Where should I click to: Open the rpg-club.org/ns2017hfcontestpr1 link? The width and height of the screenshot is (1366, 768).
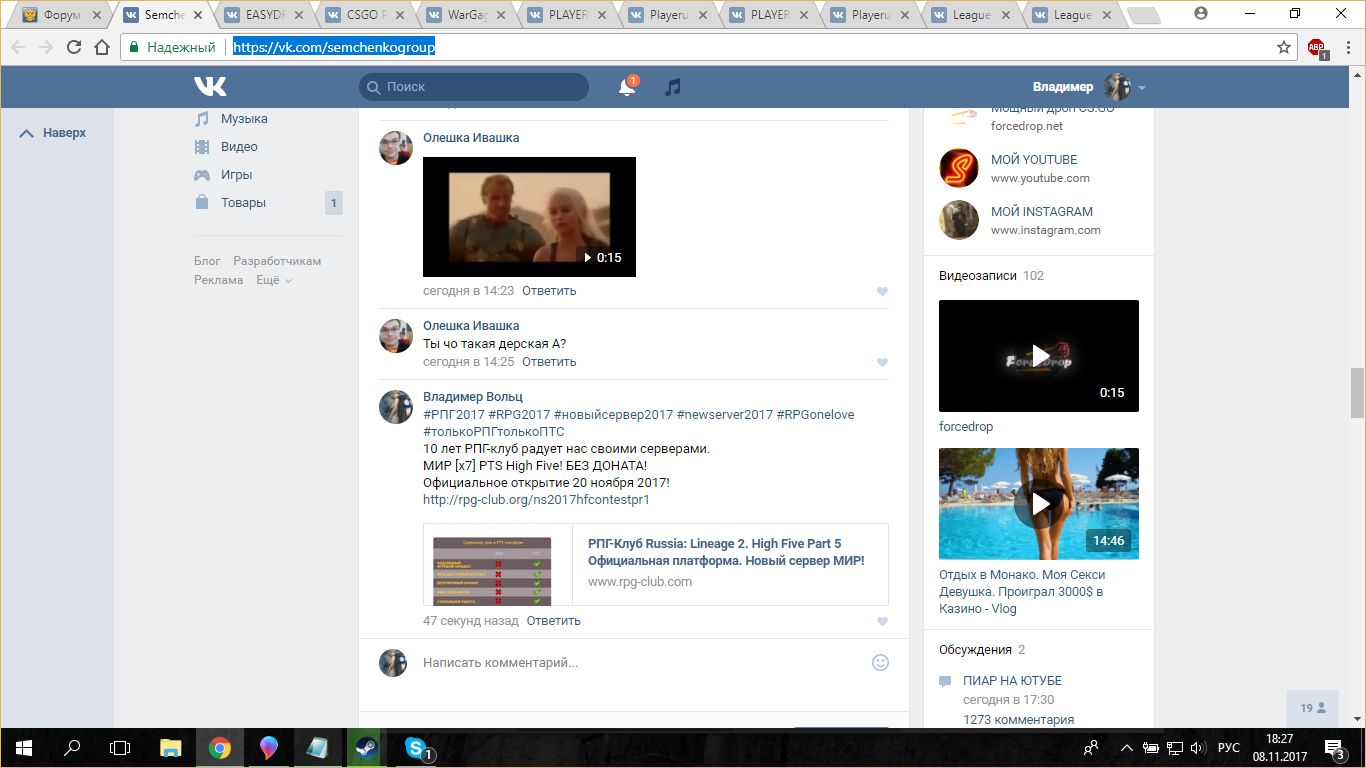click(536, 499)
